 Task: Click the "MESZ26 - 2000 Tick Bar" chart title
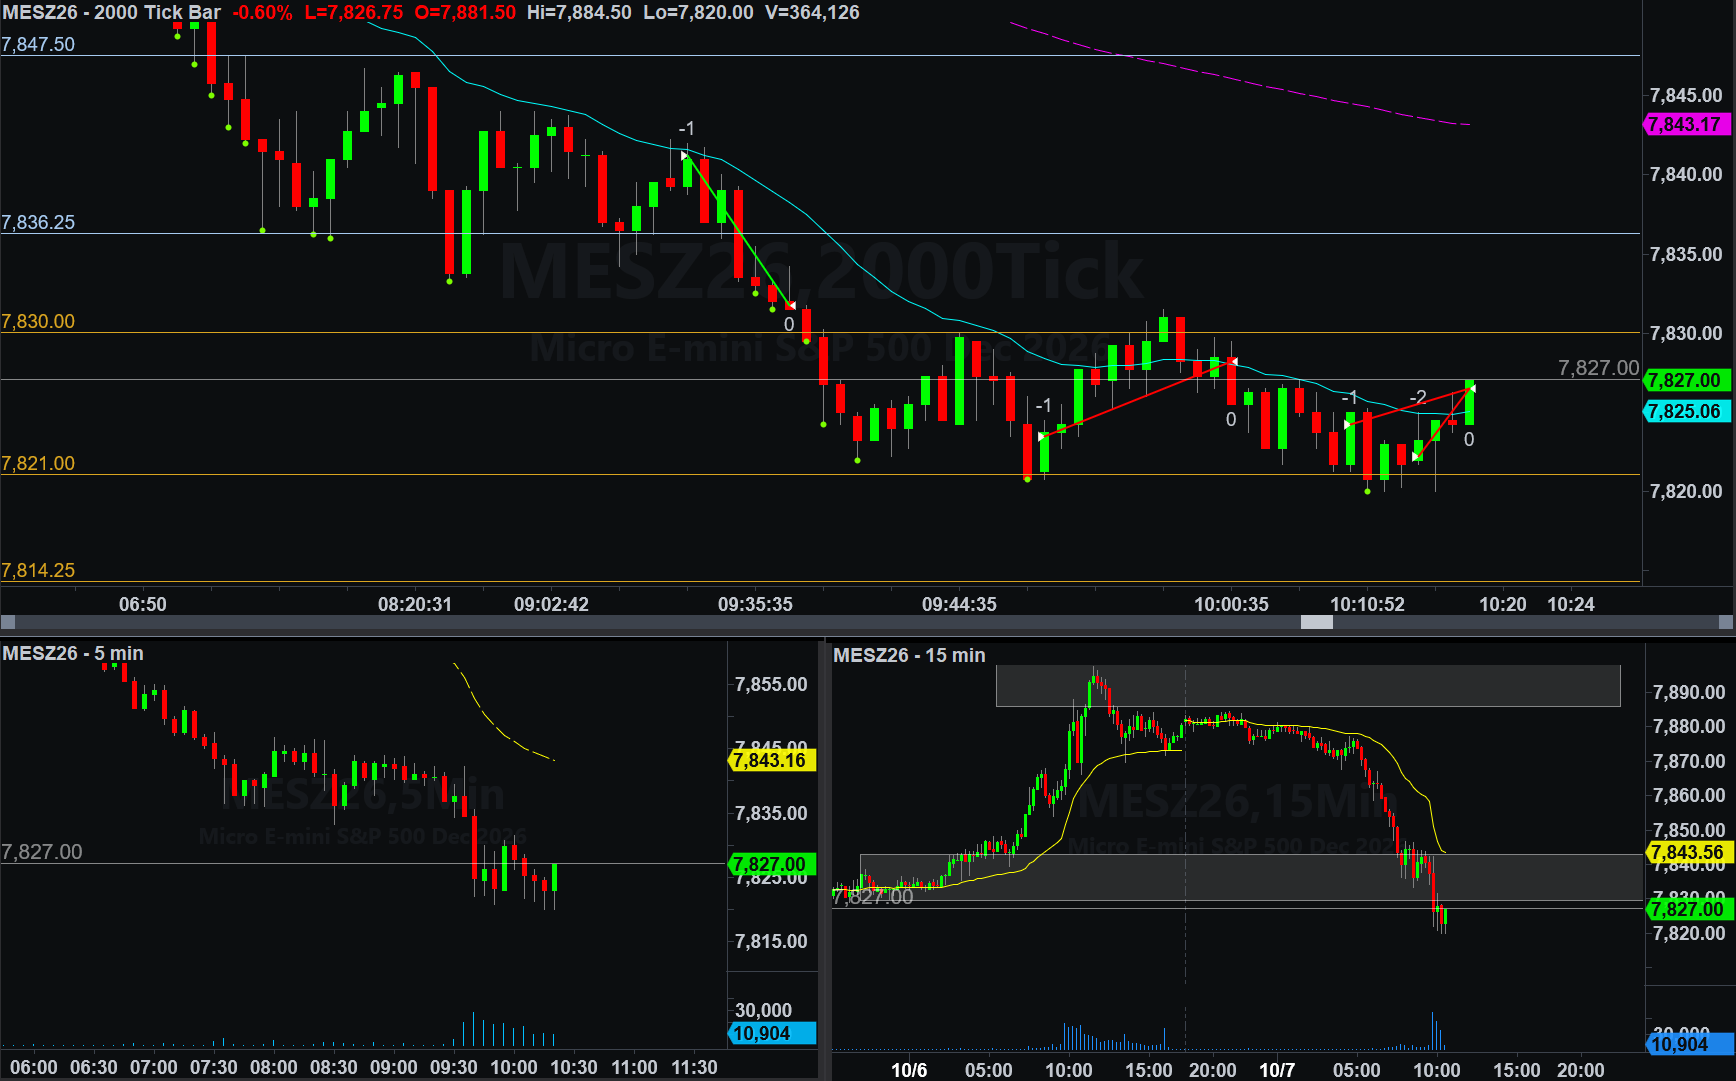click(112, 13)
